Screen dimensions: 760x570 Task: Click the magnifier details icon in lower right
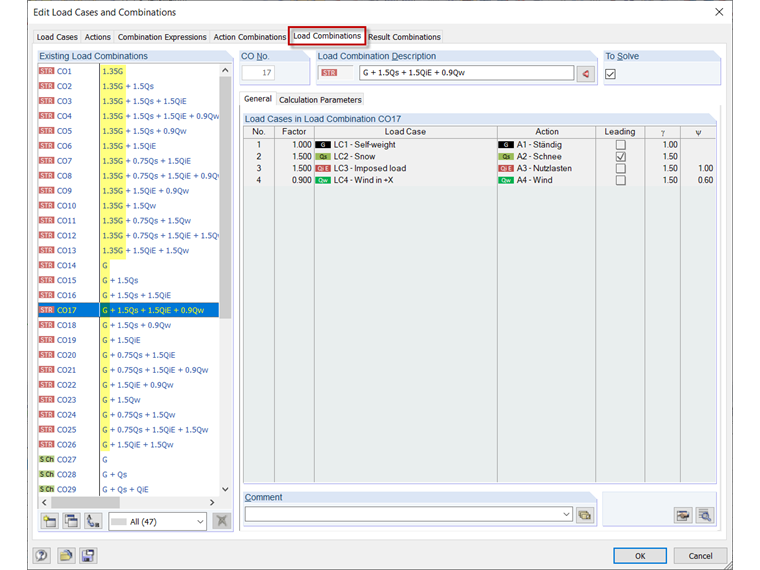pyautogui.click(x=705, y=515)
